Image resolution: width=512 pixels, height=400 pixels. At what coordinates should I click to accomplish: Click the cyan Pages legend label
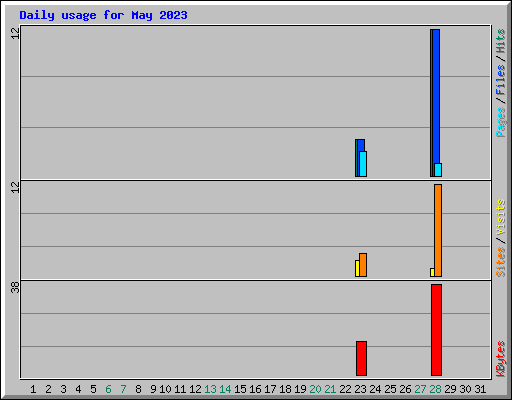(500, 122)
